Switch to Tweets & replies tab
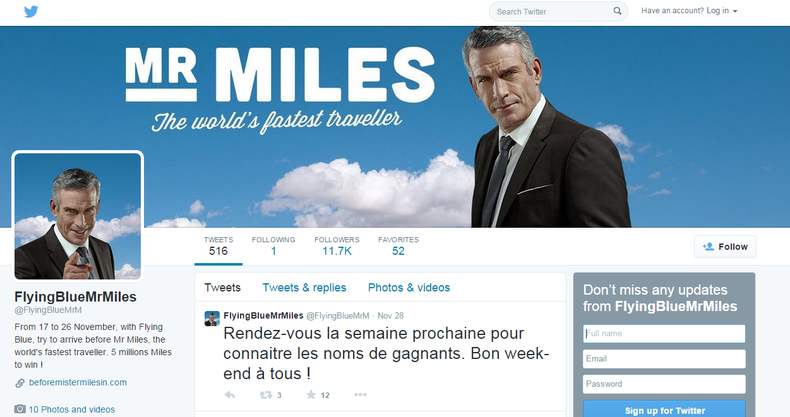790x417 pixels. (304, 288)
